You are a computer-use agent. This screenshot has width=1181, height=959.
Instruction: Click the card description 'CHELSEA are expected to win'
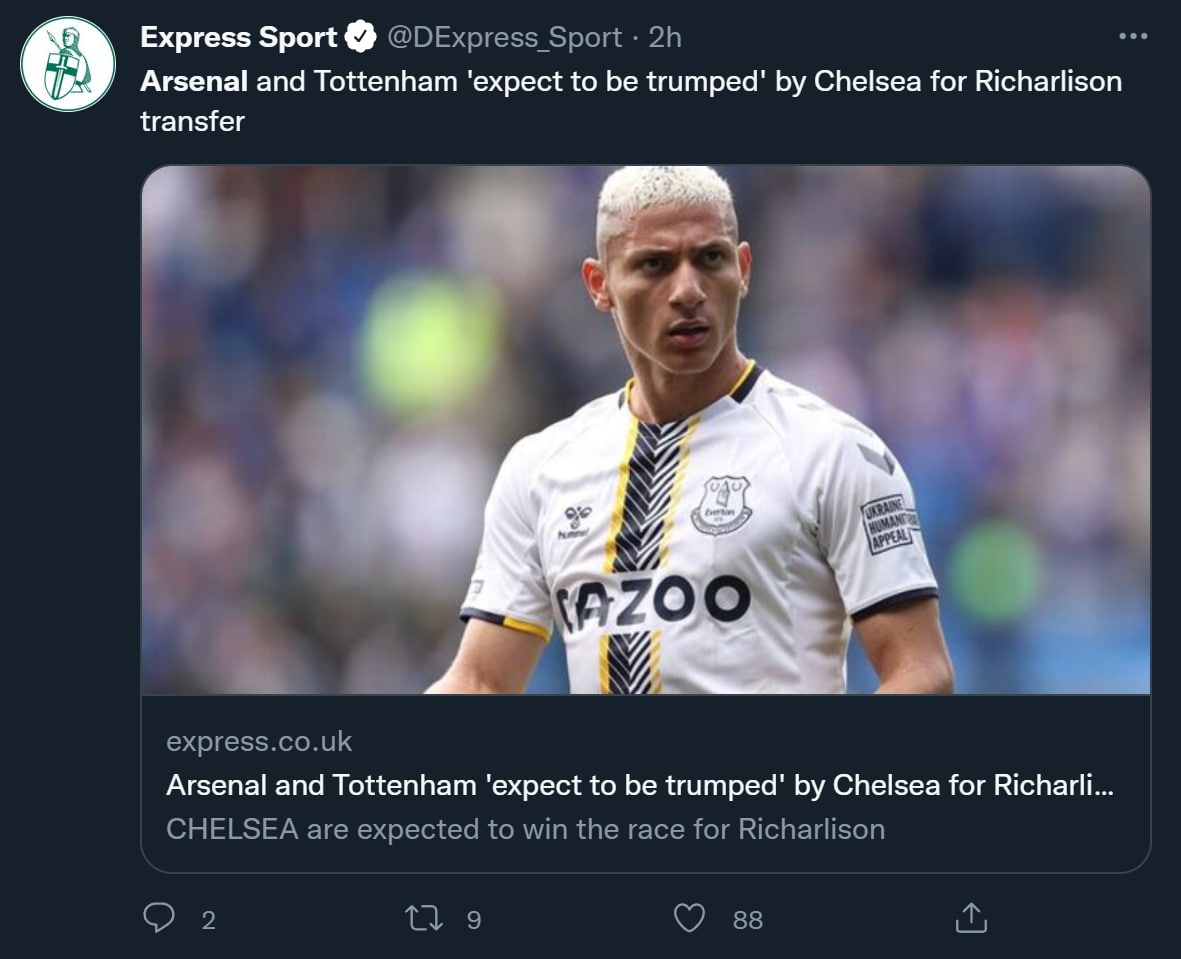[525, 829]
